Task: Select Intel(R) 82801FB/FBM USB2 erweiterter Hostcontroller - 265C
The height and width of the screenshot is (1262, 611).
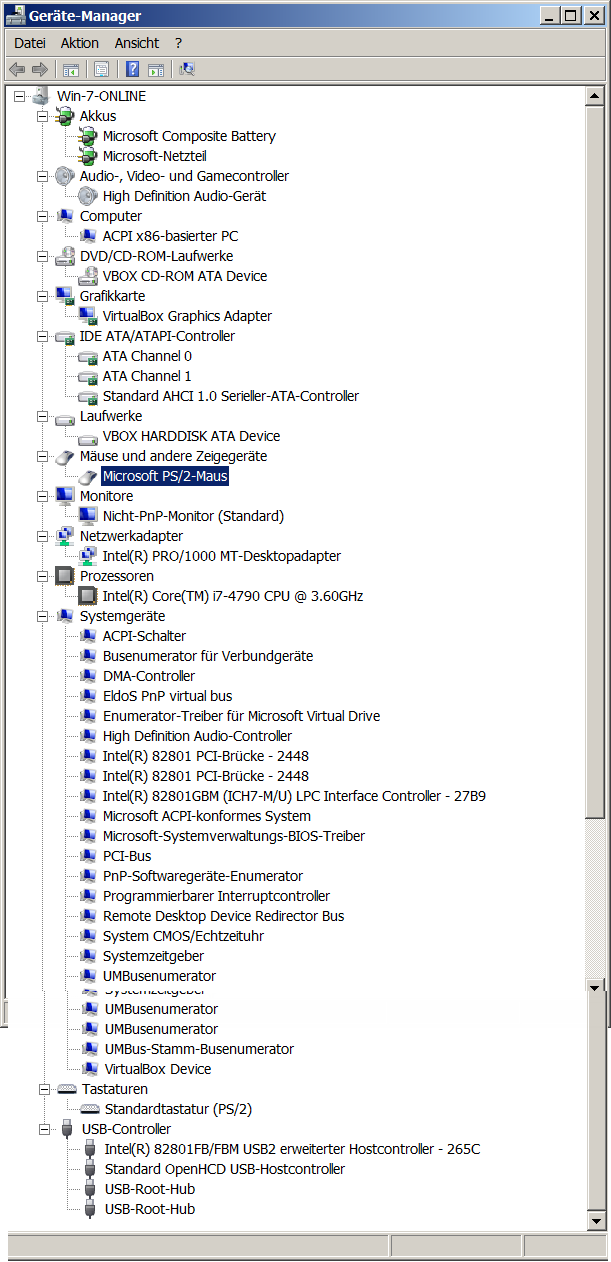Action: [292, 1149]
